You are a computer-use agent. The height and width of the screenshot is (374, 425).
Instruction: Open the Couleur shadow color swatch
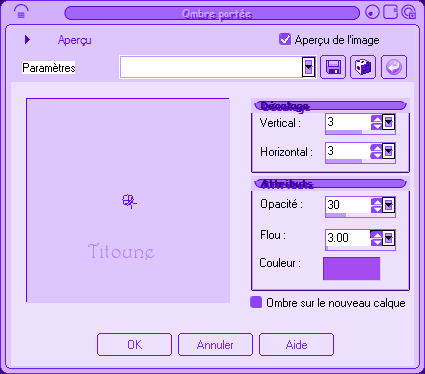[x=351, y=268]
